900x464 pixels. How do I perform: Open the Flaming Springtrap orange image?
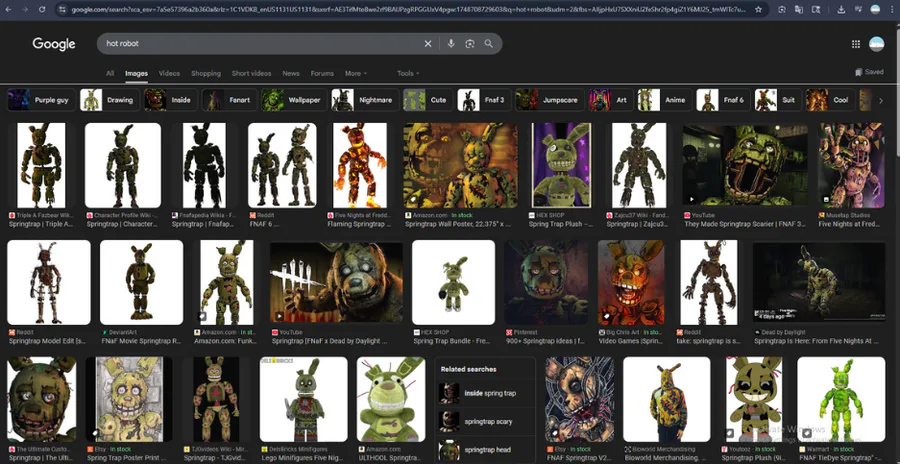point(359,165)
